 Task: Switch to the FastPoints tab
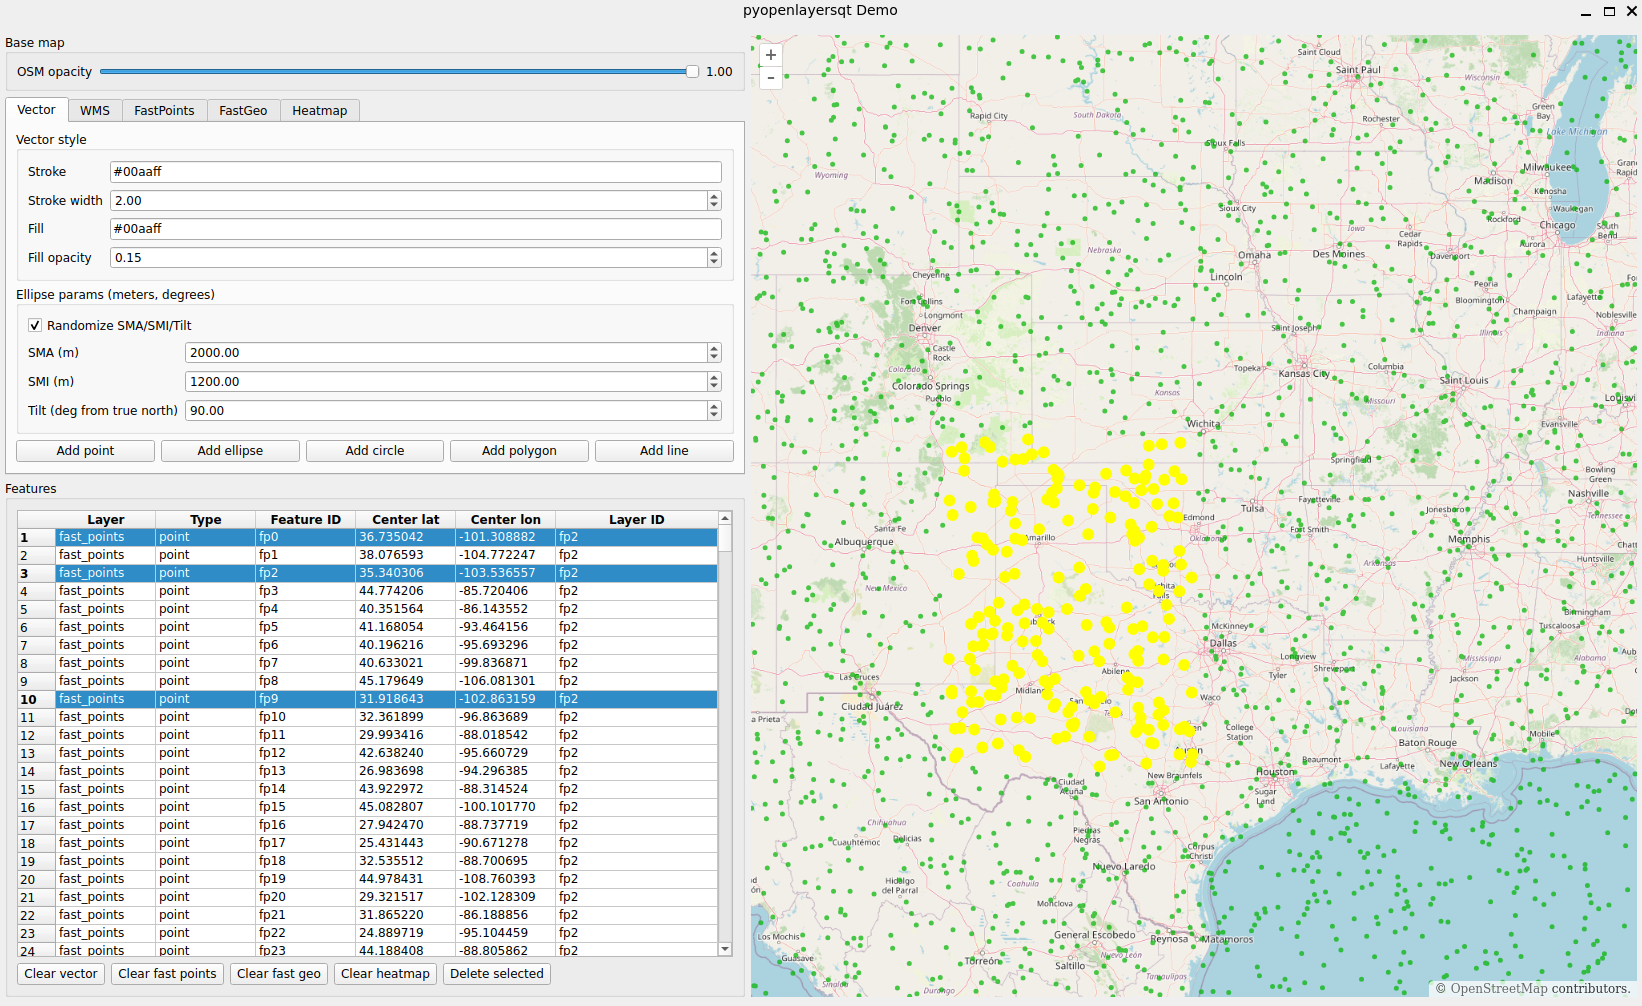165,111
